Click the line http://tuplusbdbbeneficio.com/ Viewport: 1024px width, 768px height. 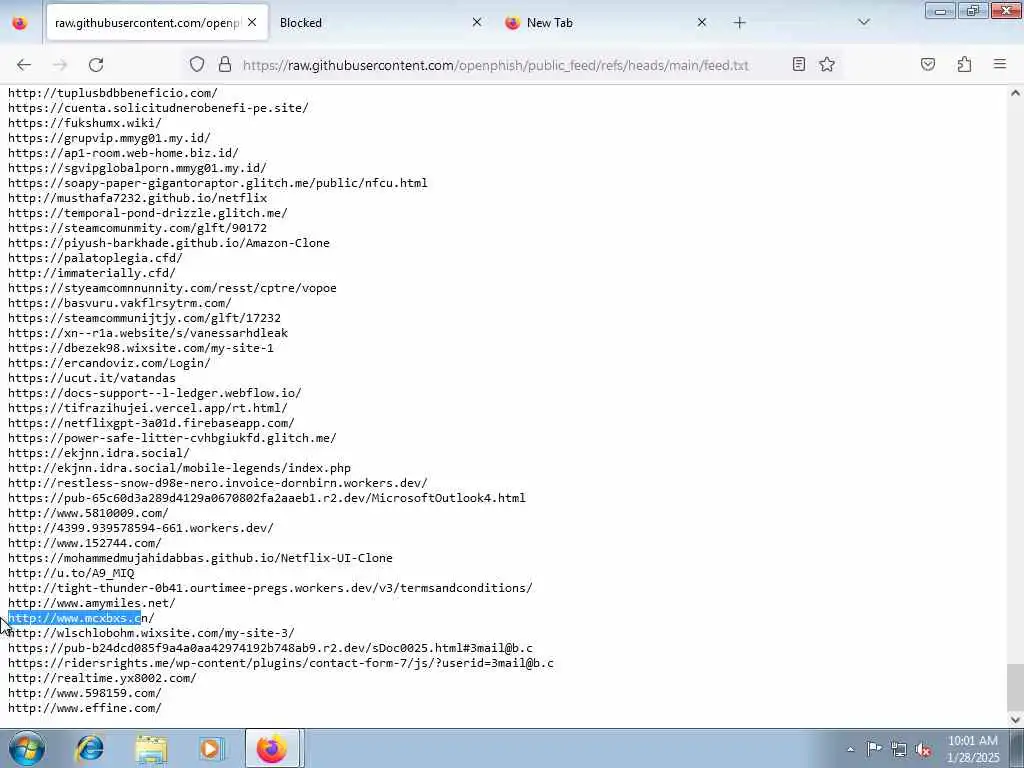pos(112,93)
